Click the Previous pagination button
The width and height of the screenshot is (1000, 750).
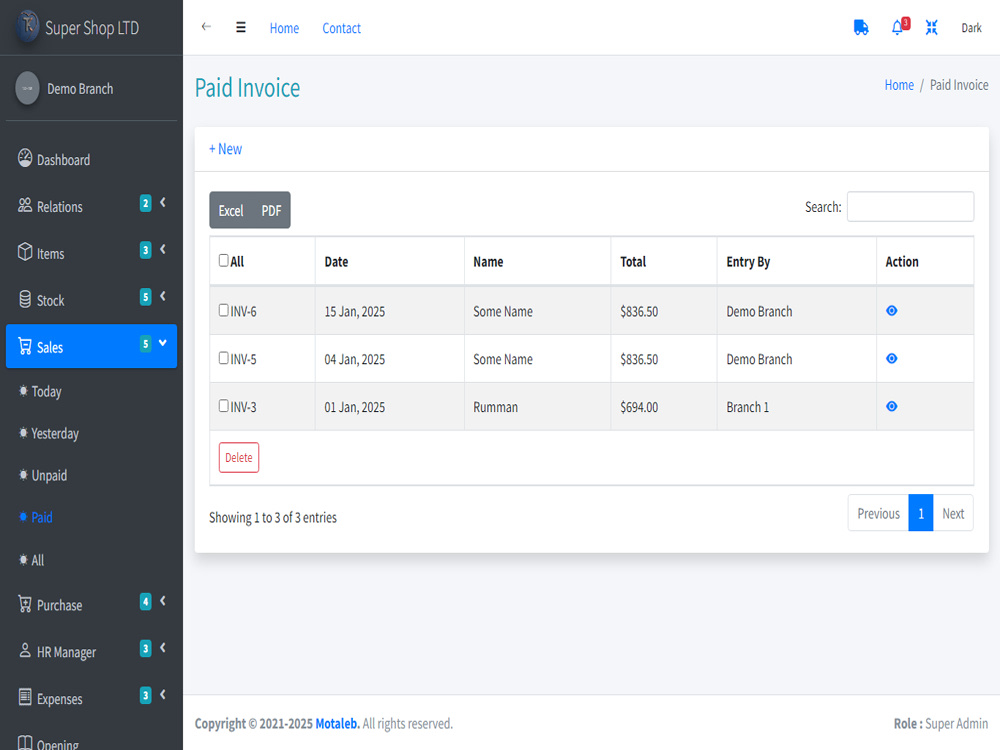pyautogui.click(x=878, y=513)
